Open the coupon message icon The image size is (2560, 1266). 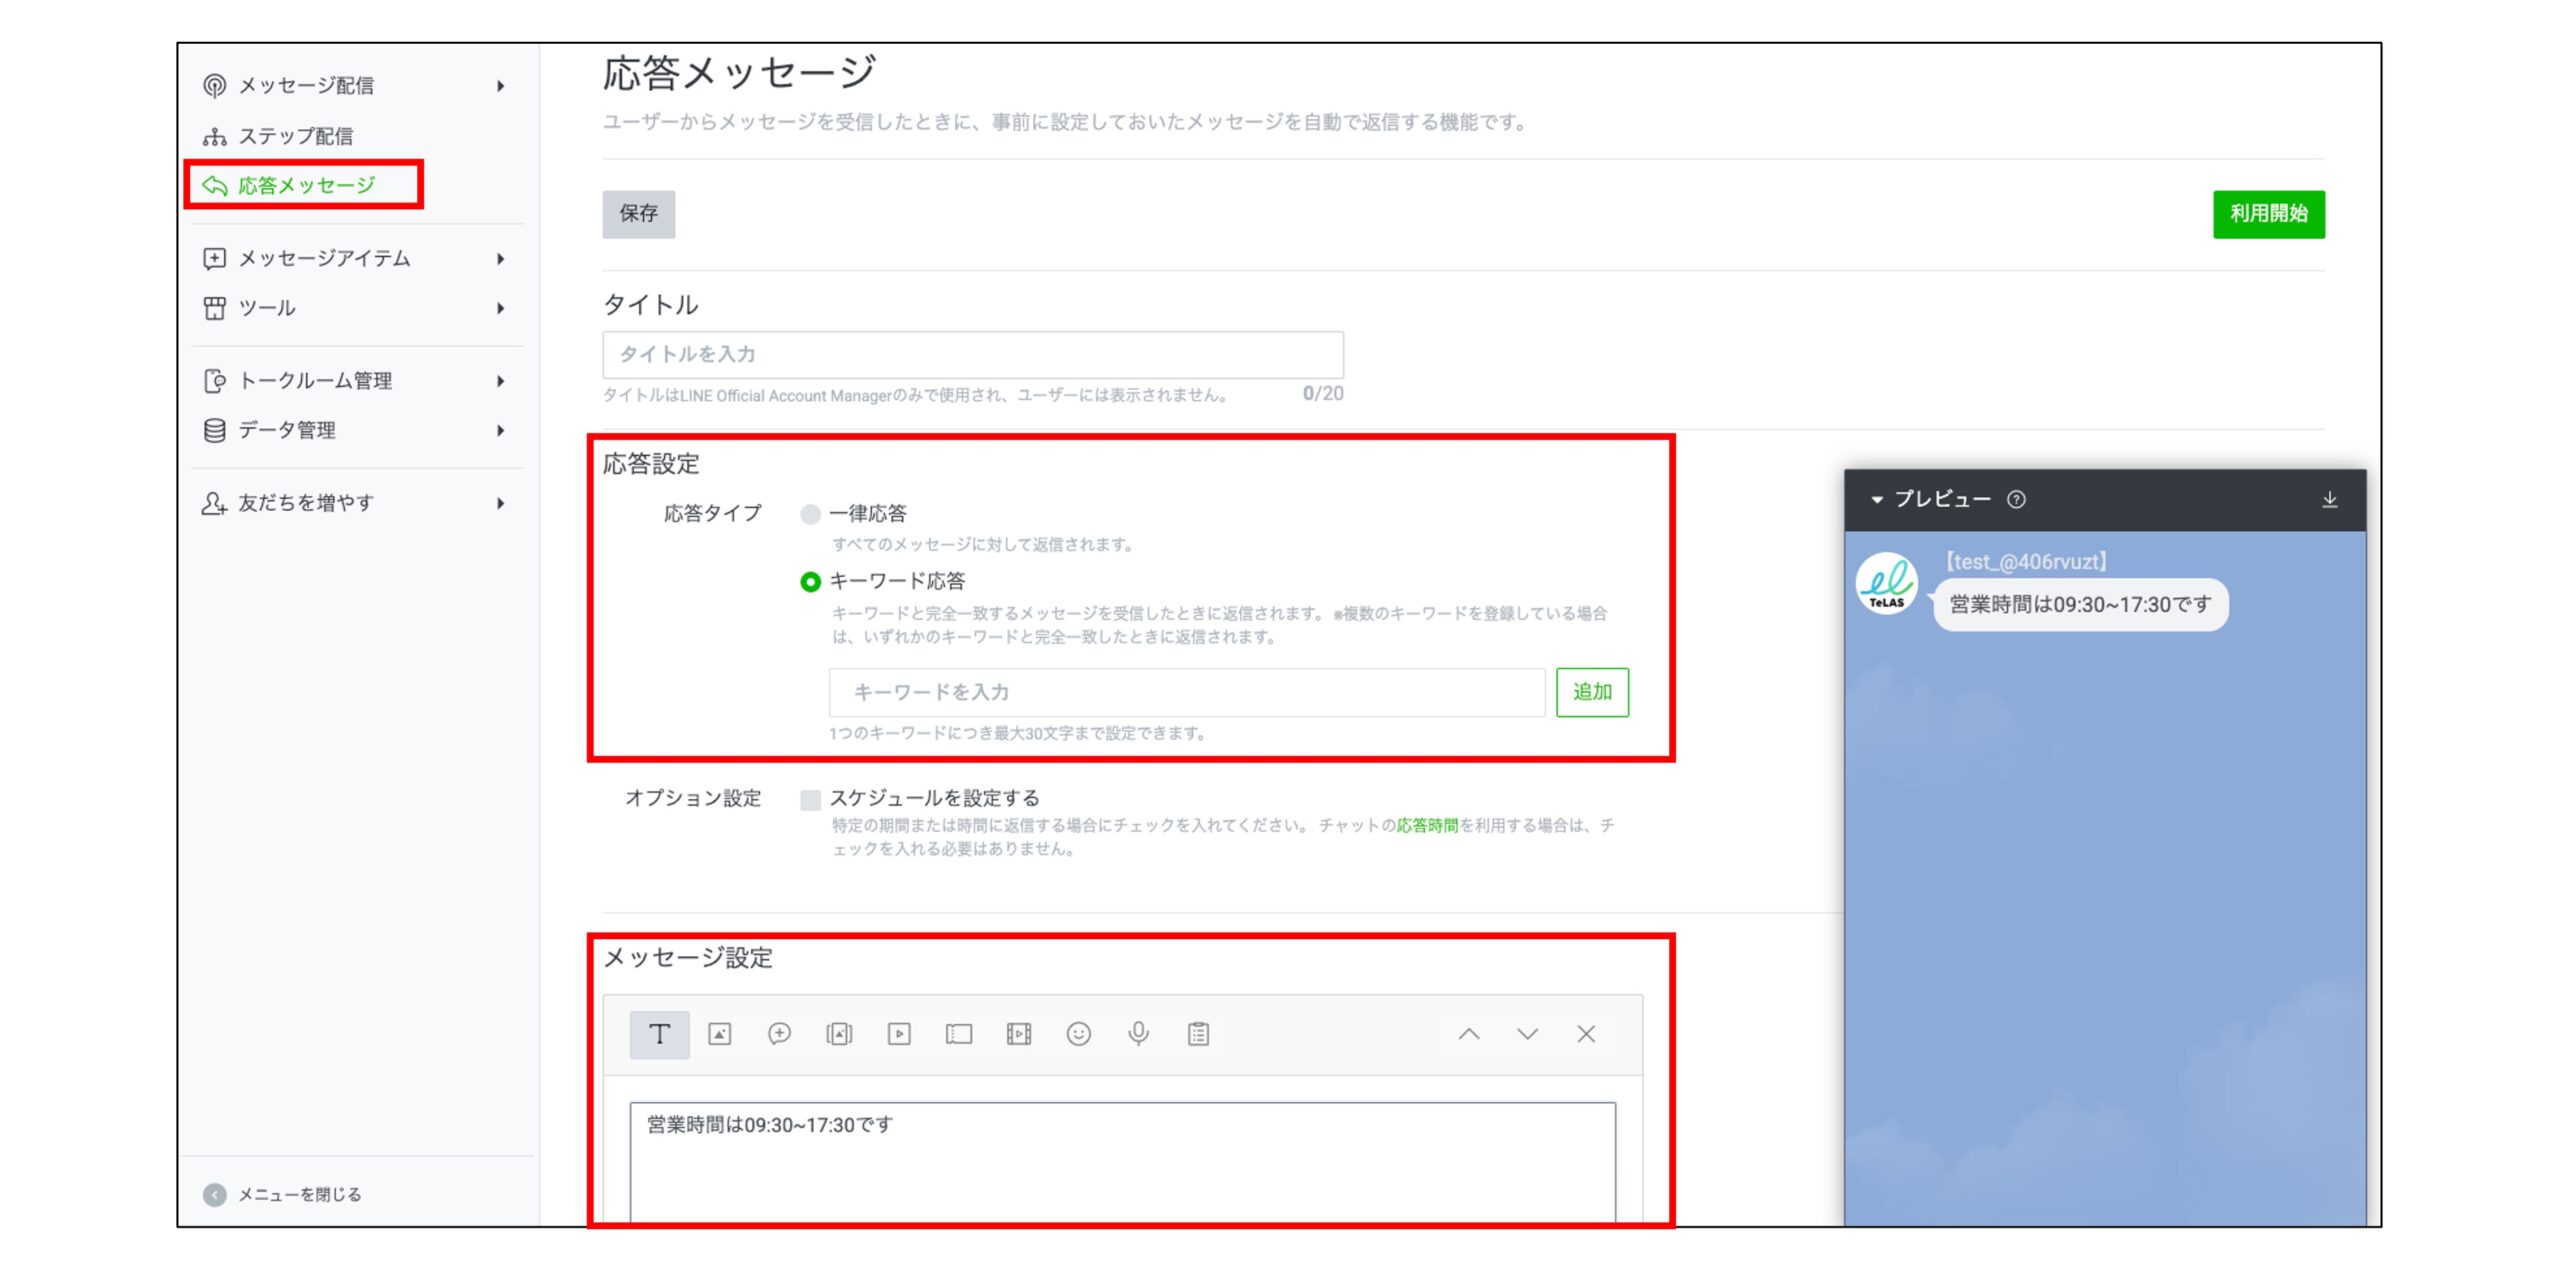click(959, 1035)
